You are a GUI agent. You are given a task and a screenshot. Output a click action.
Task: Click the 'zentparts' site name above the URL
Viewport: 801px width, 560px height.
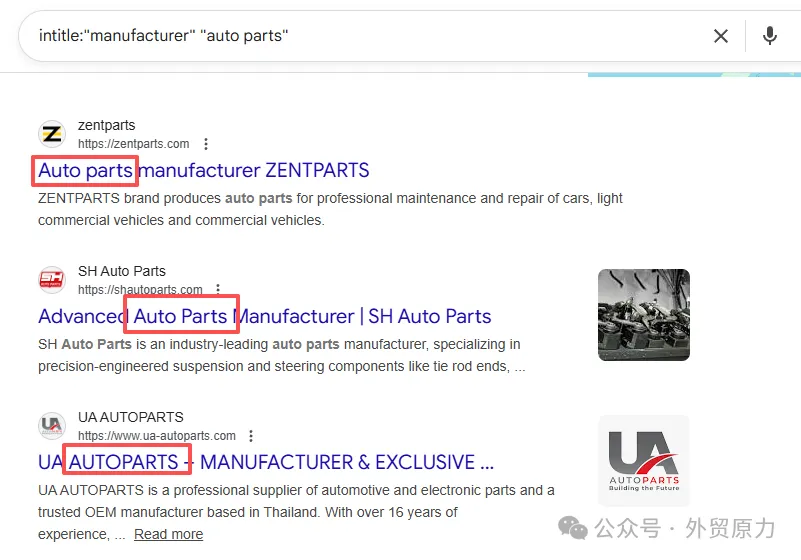pos(106,125)
